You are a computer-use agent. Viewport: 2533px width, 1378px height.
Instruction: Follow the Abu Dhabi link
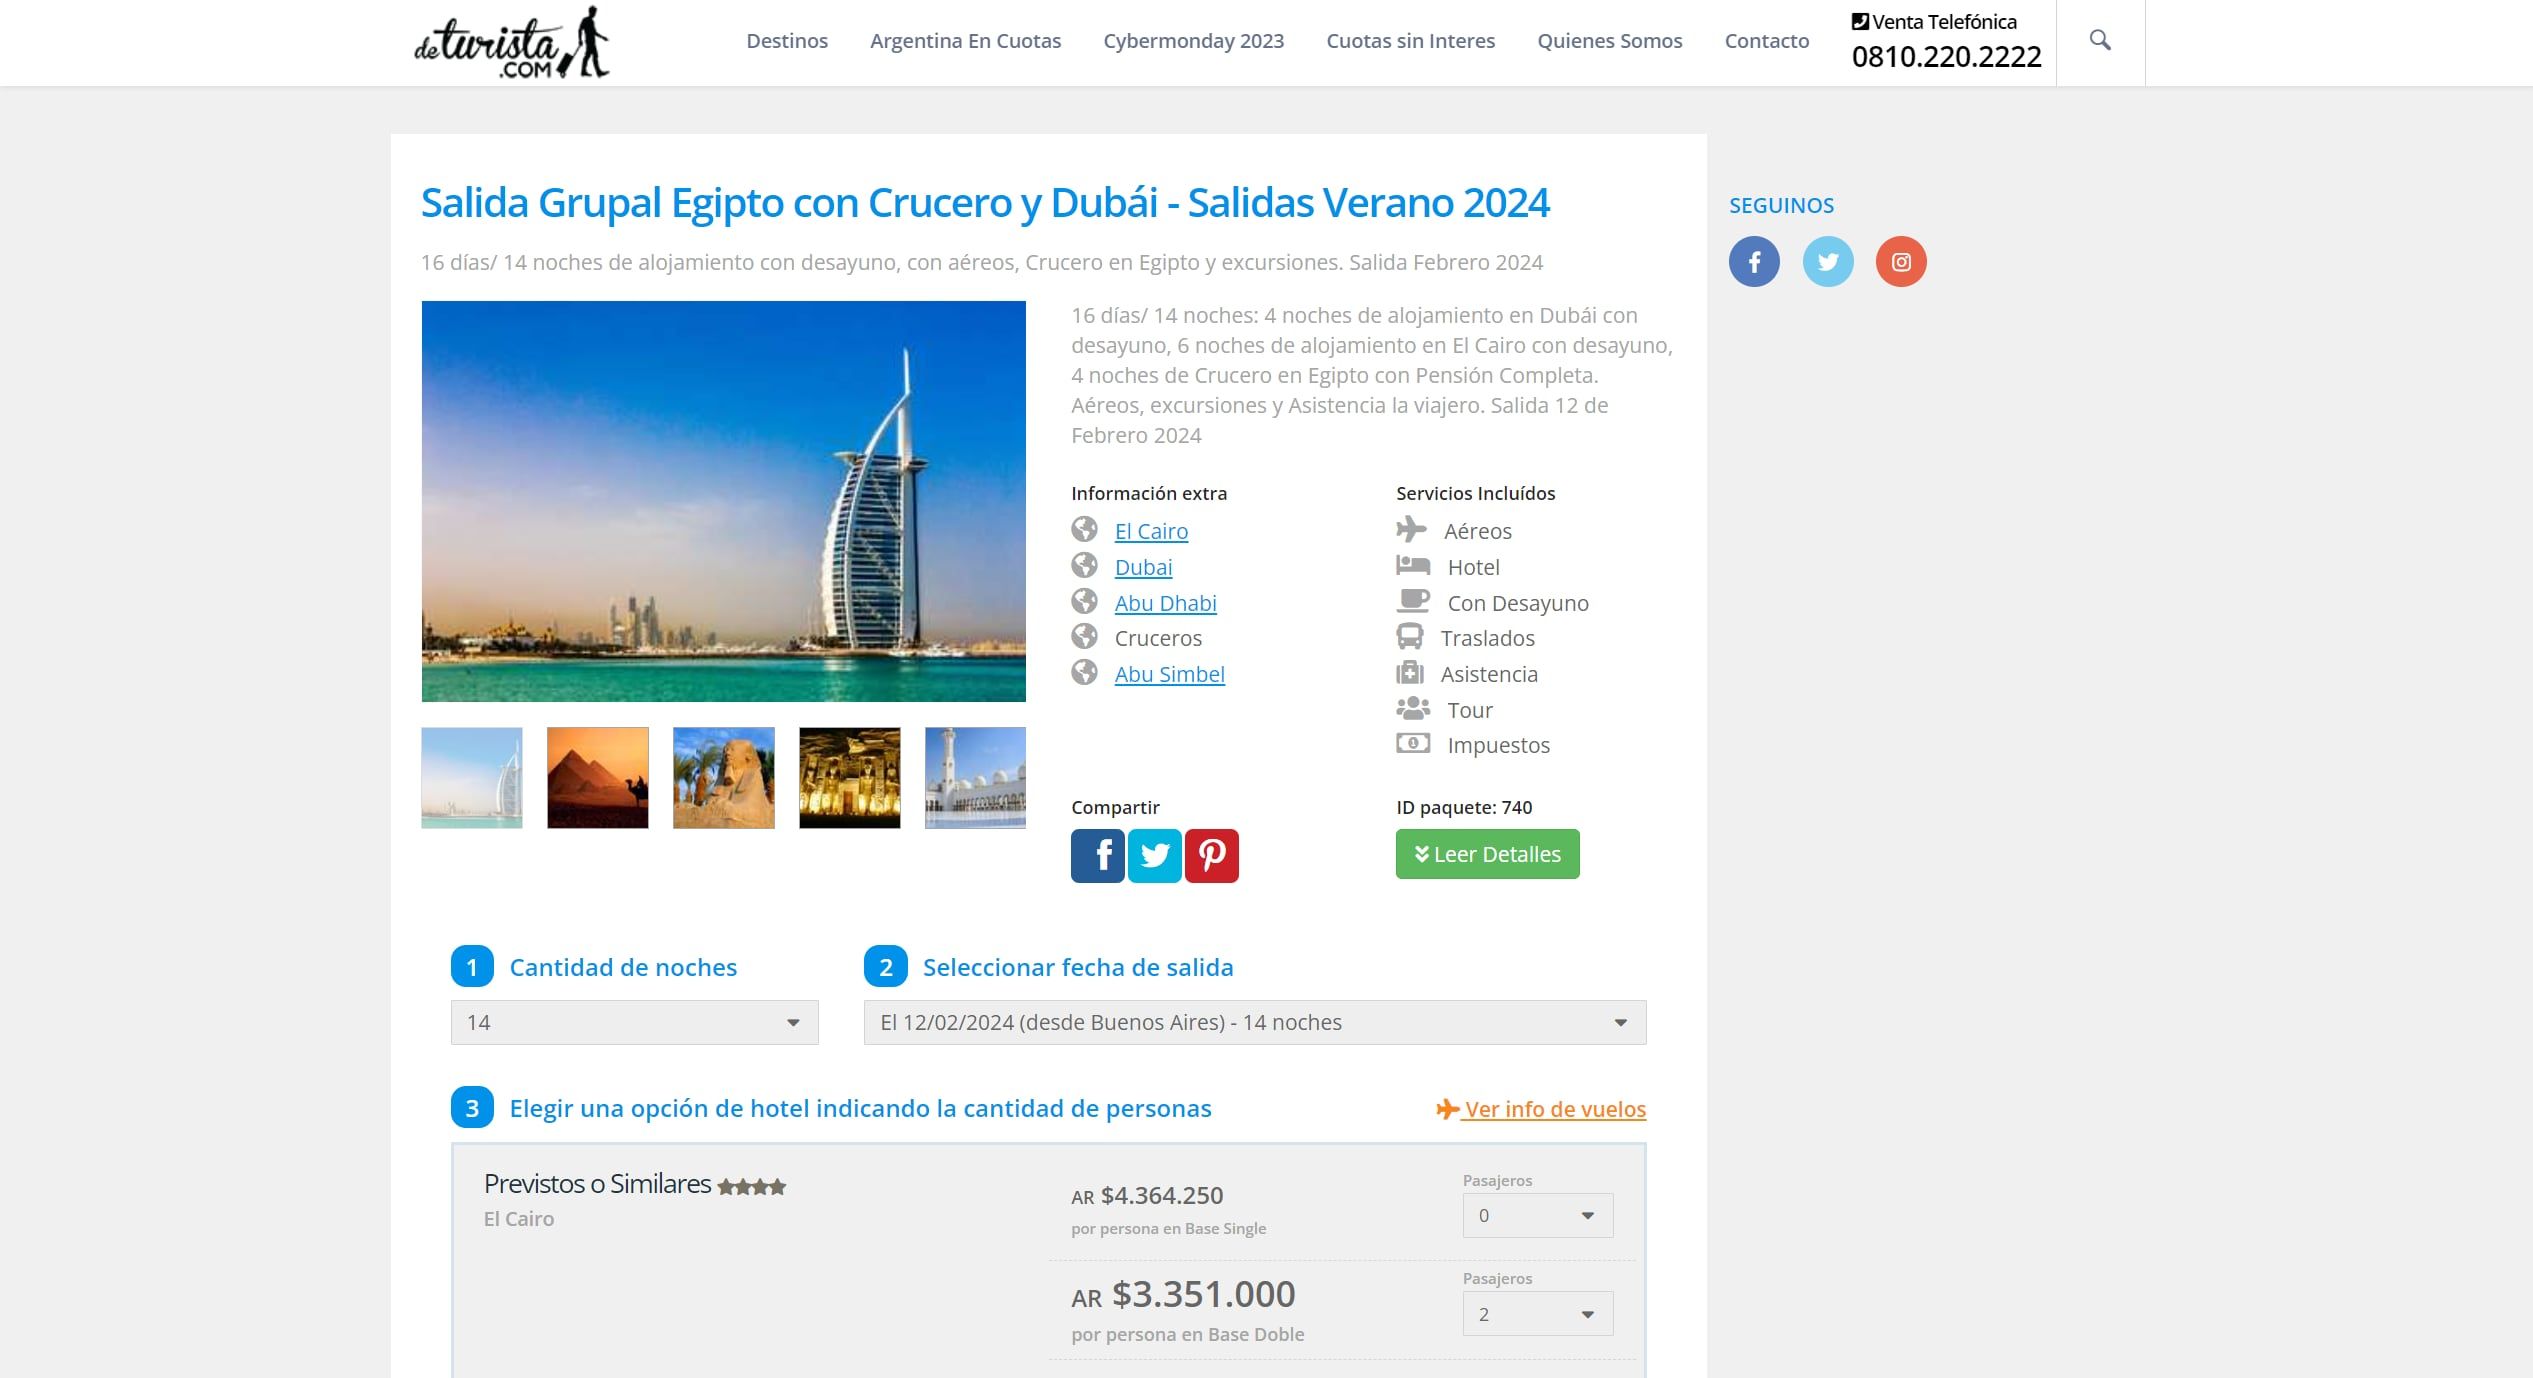coord(1165,603)
